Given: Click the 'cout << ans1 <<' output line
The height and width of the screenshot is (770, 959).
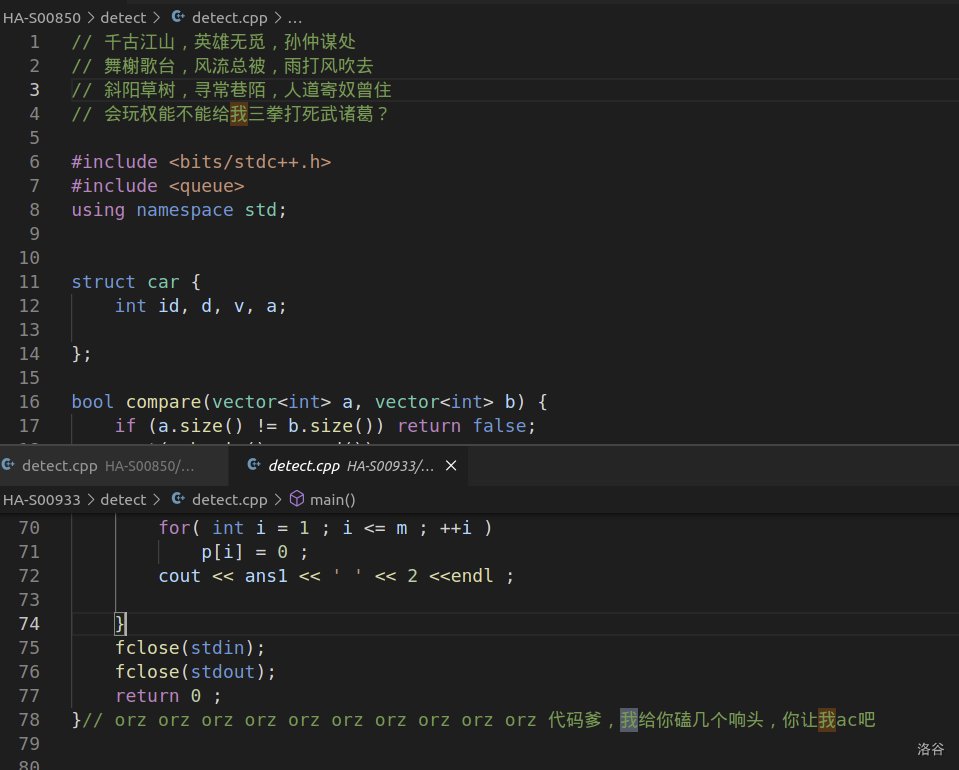Looking at the screenshot, I should (x=336, y=576).
